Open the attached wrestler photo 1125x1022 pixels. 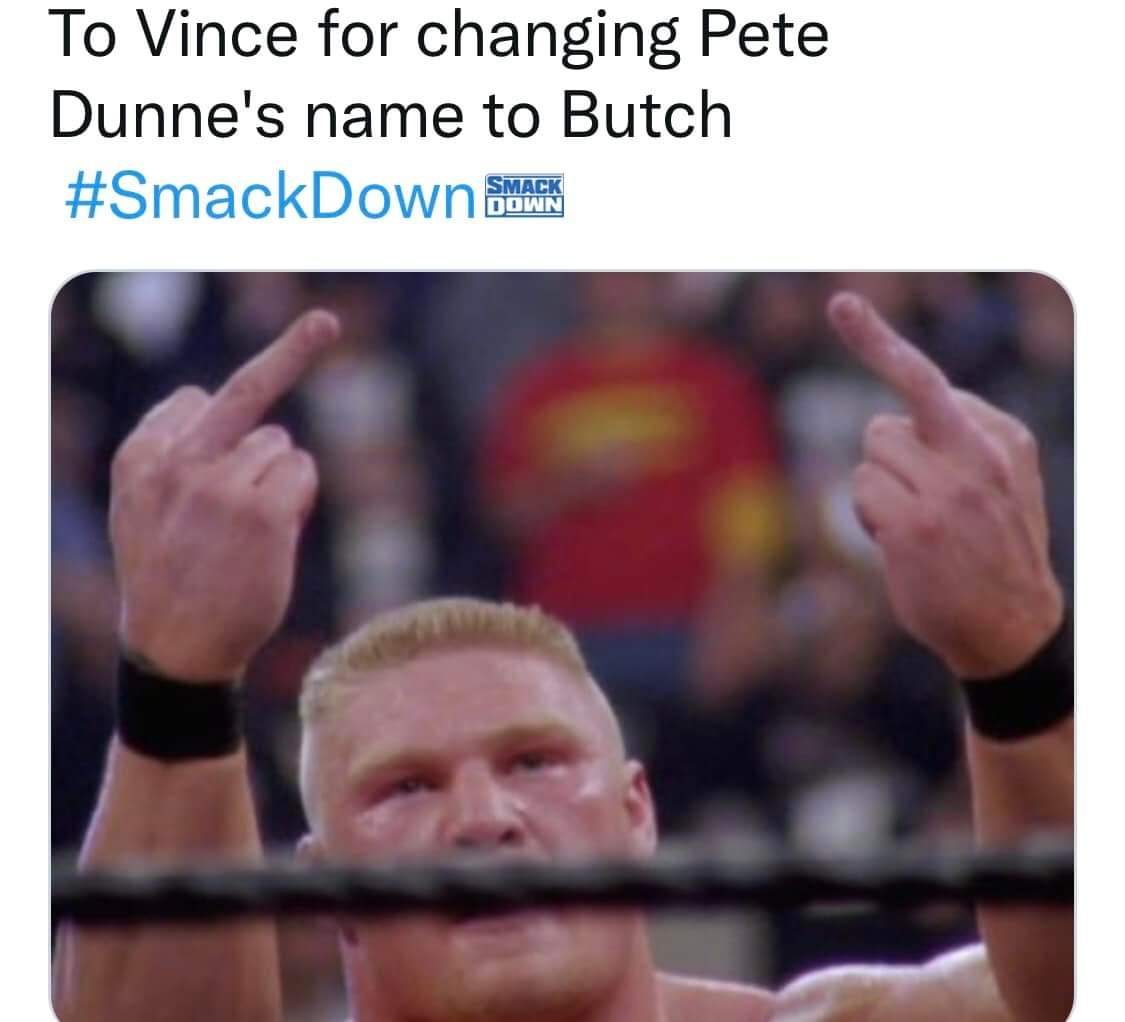(x=562, y=646)
